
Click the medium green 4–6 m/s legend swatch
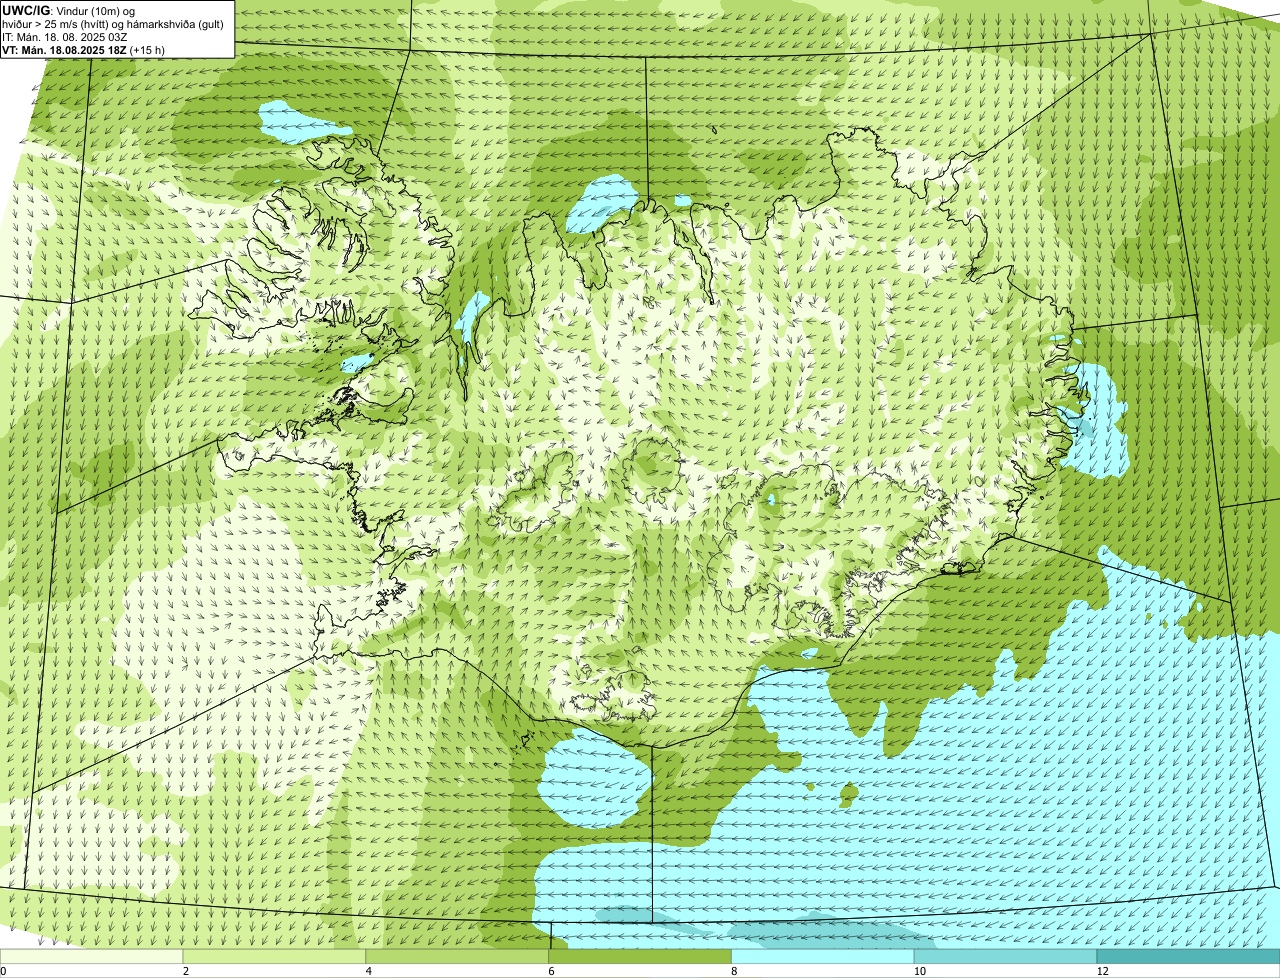click(459, 956)
